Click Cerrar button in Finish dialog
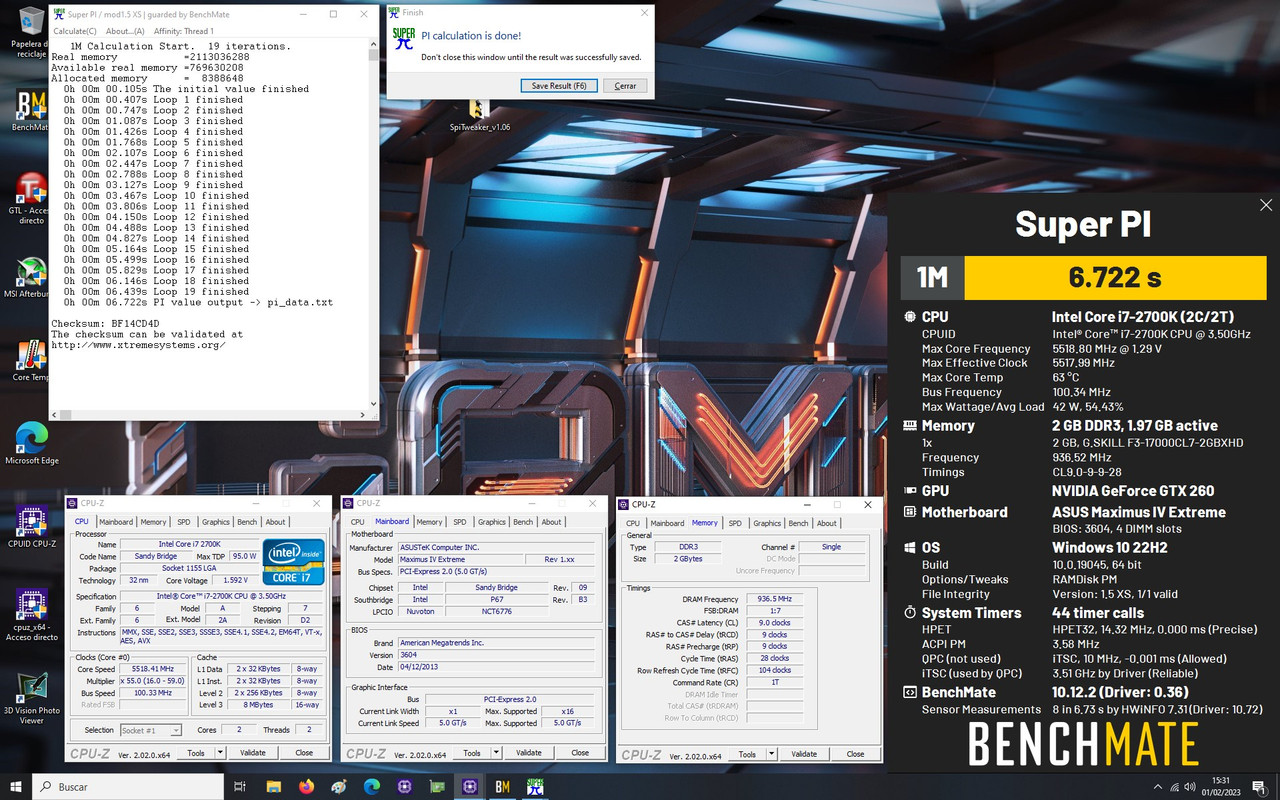 [x=625, y=86]
